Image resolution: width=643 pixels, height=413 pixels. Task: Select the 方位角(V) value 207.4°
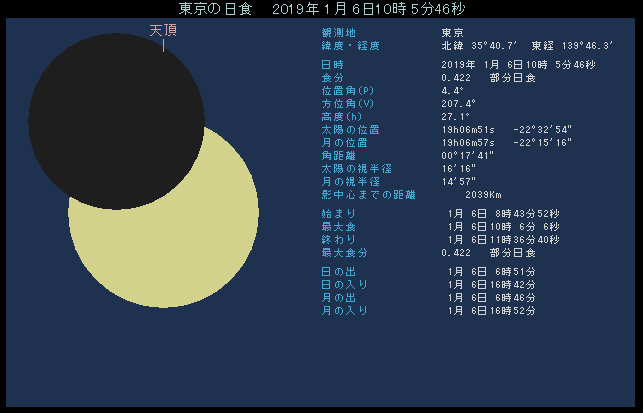pos(458,103)
